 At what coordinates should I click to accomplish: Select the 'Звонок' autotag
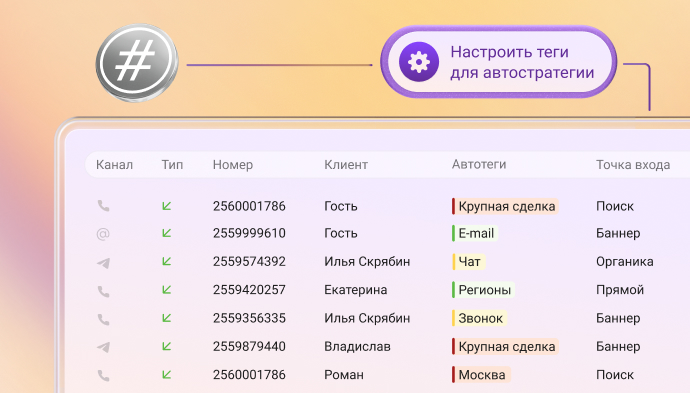[479, 318]
